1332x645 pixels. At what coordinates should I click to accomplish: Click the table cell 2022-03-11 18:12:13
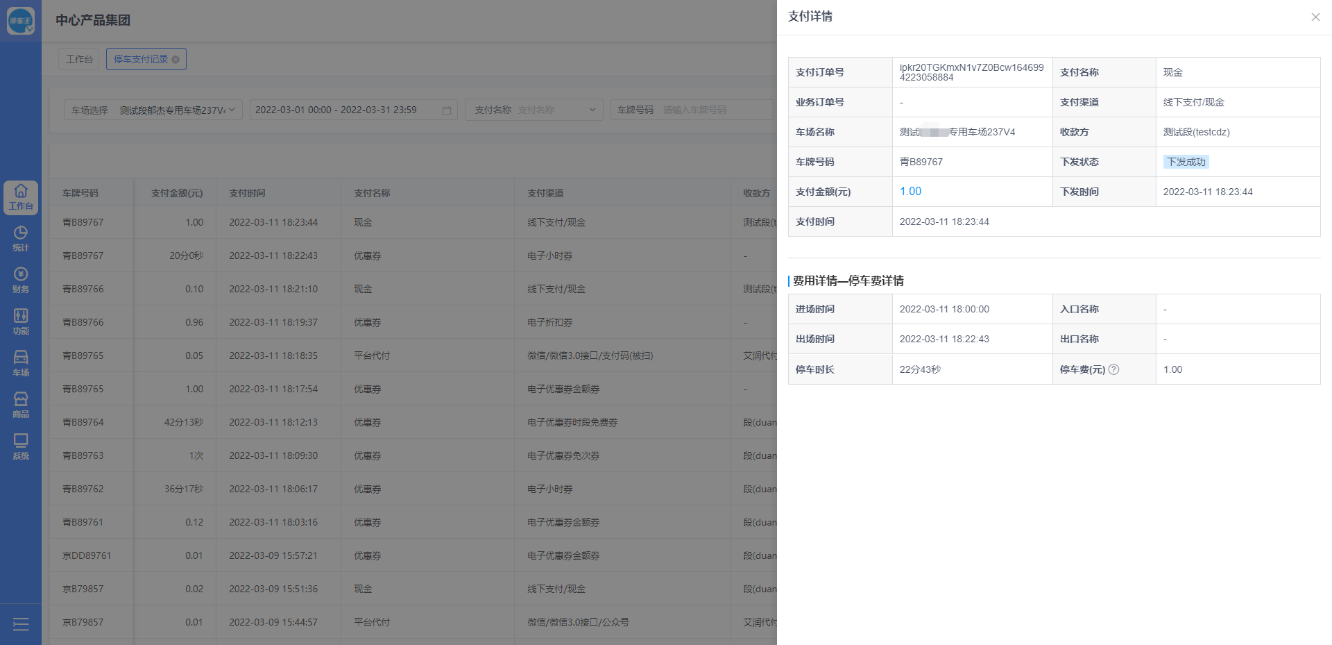click(273, 423)
